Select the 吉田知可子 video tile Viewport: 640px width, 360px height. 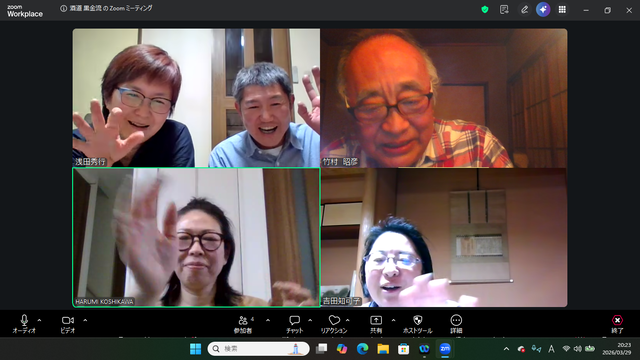coord(444,237)
